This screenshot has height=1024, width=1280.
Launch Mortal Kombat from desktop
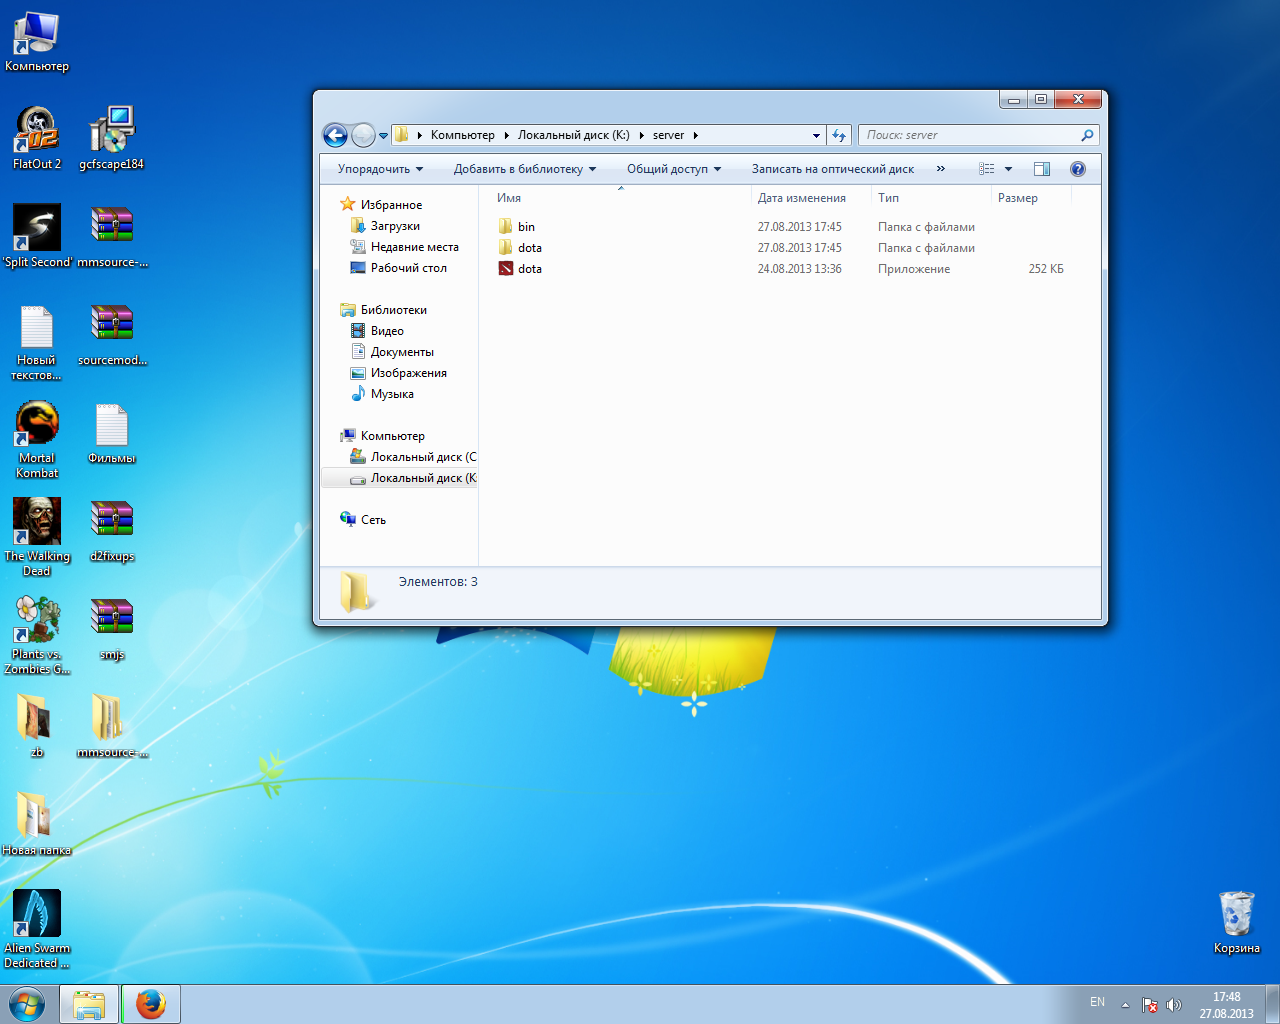[x=37, y=440]
